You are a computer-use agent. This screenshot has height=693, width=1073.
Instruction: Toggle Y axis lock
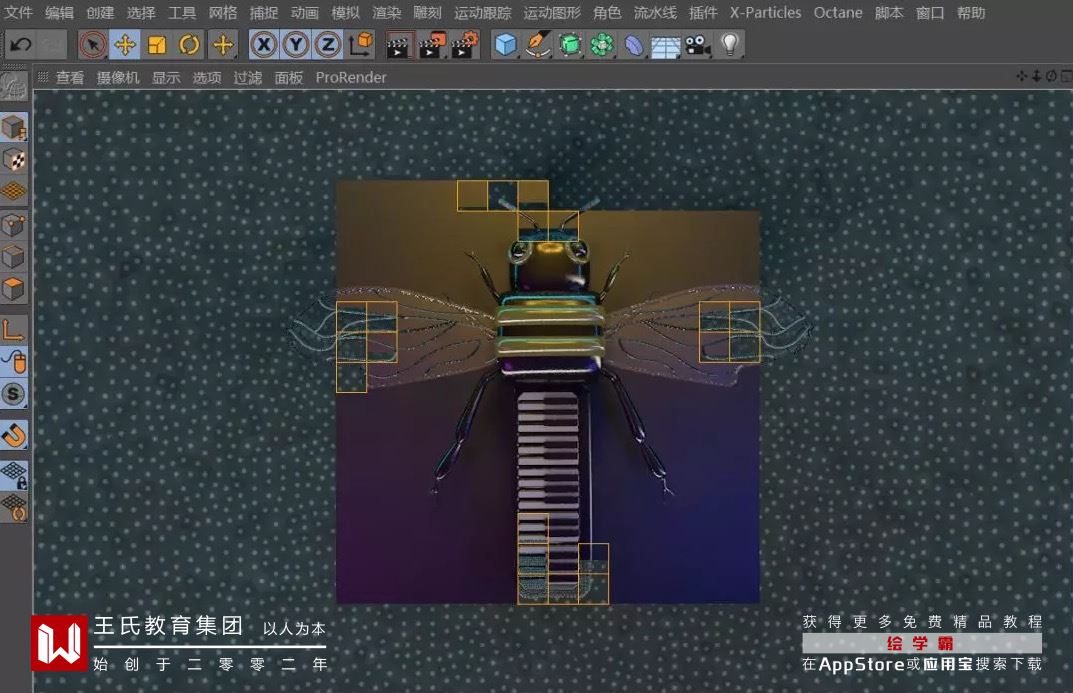pyautogui.click(x=296, y=45)
